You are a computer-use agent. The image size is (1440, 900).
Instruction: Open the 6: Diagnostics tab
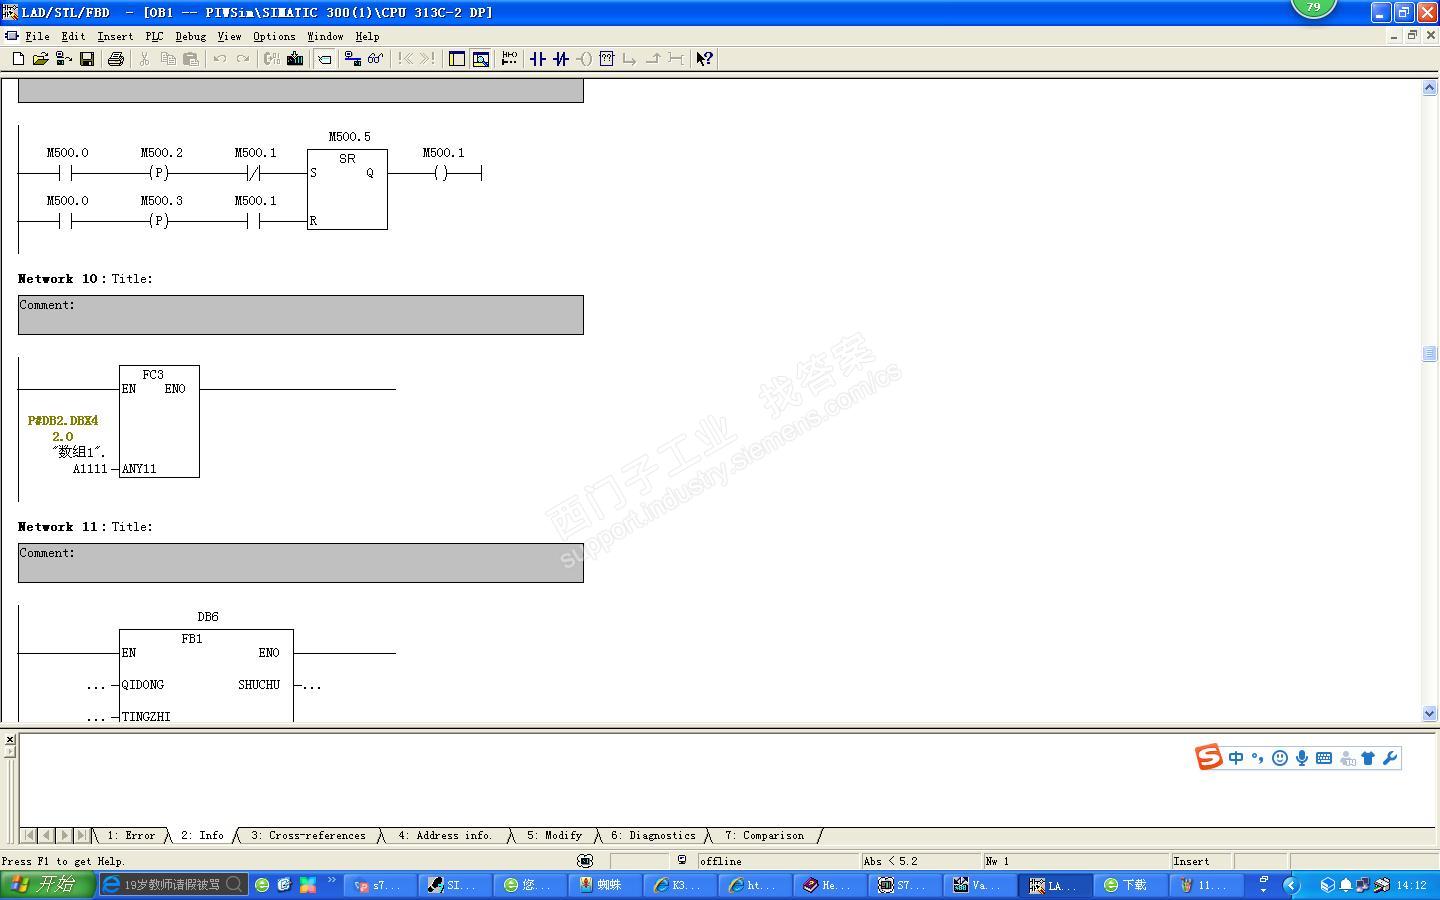point(653,835)
